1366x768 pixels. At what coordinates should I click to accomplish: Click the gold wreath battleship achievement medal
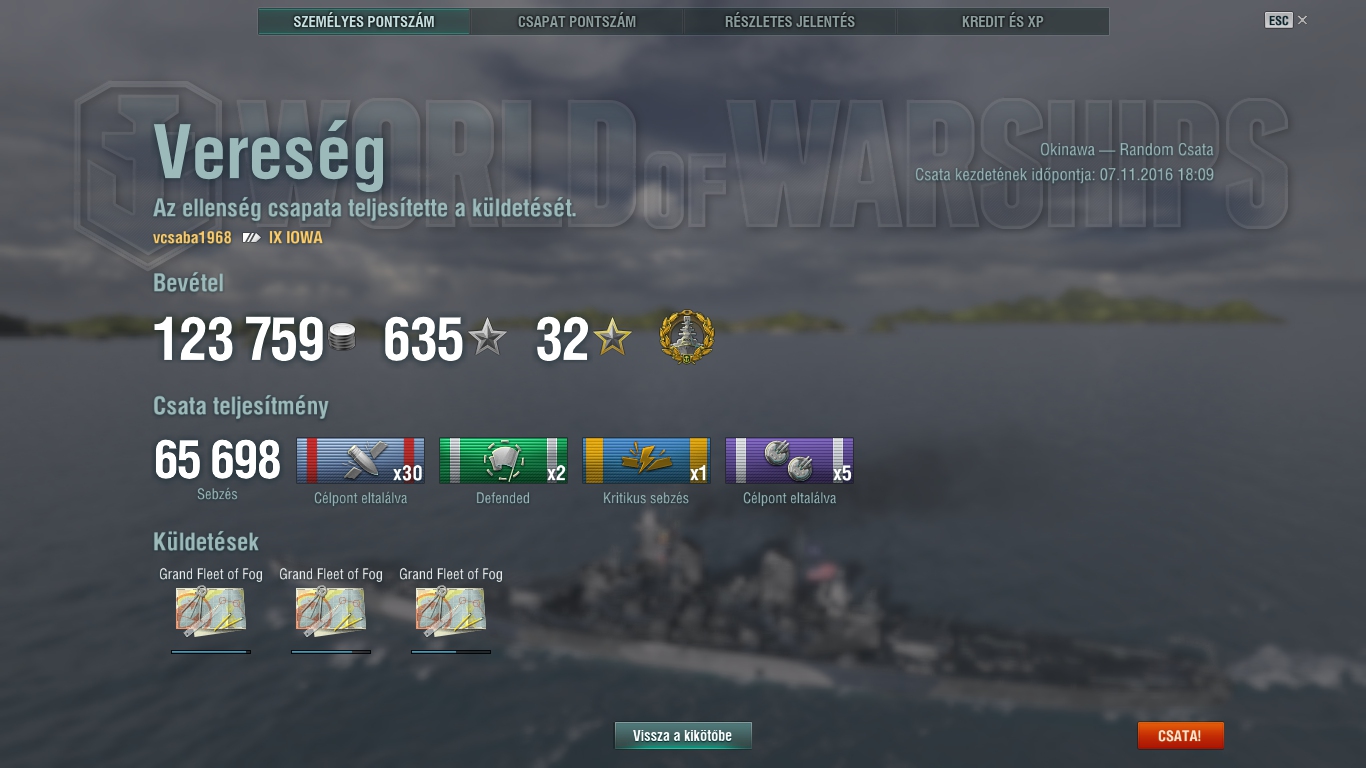[x=687, y=337]
